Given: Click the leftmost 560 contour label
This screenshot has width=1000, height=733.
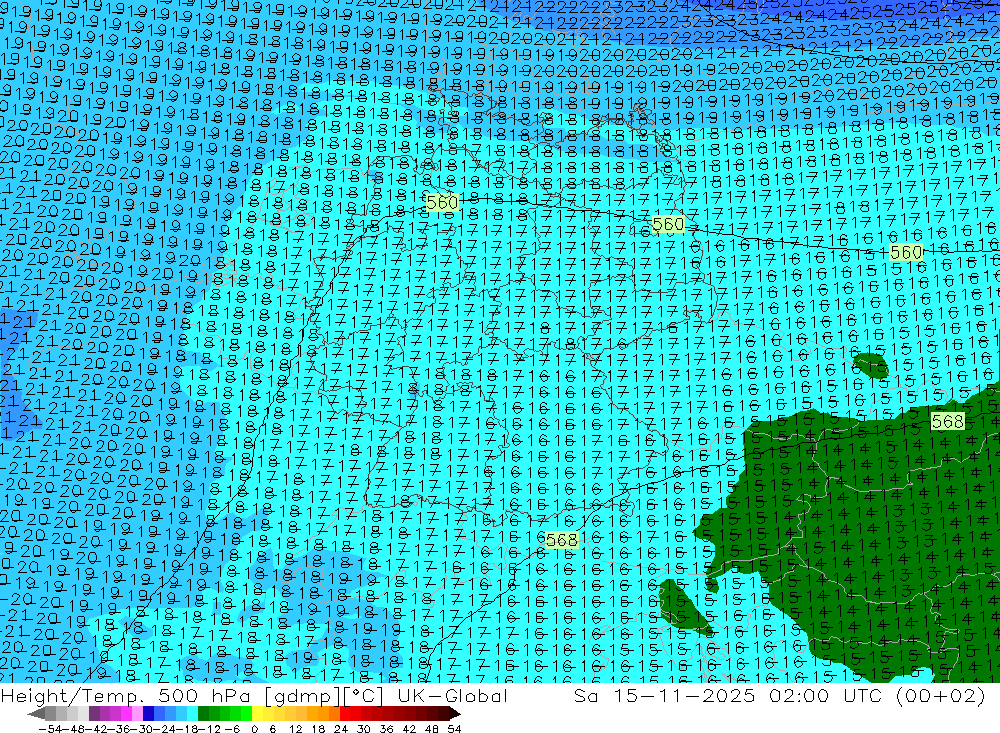Looking at the screenshot, I should coord(441,202).
